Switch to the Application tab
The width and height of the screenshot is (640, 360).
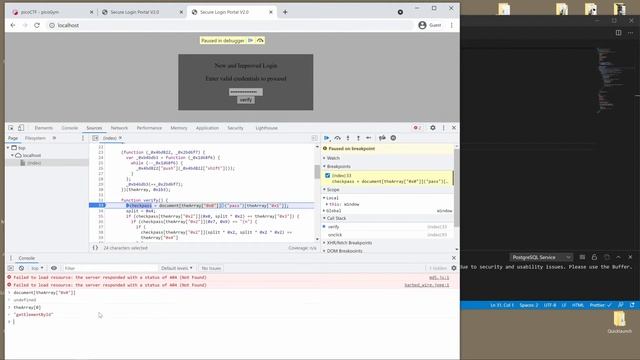[x=207, y=128]
